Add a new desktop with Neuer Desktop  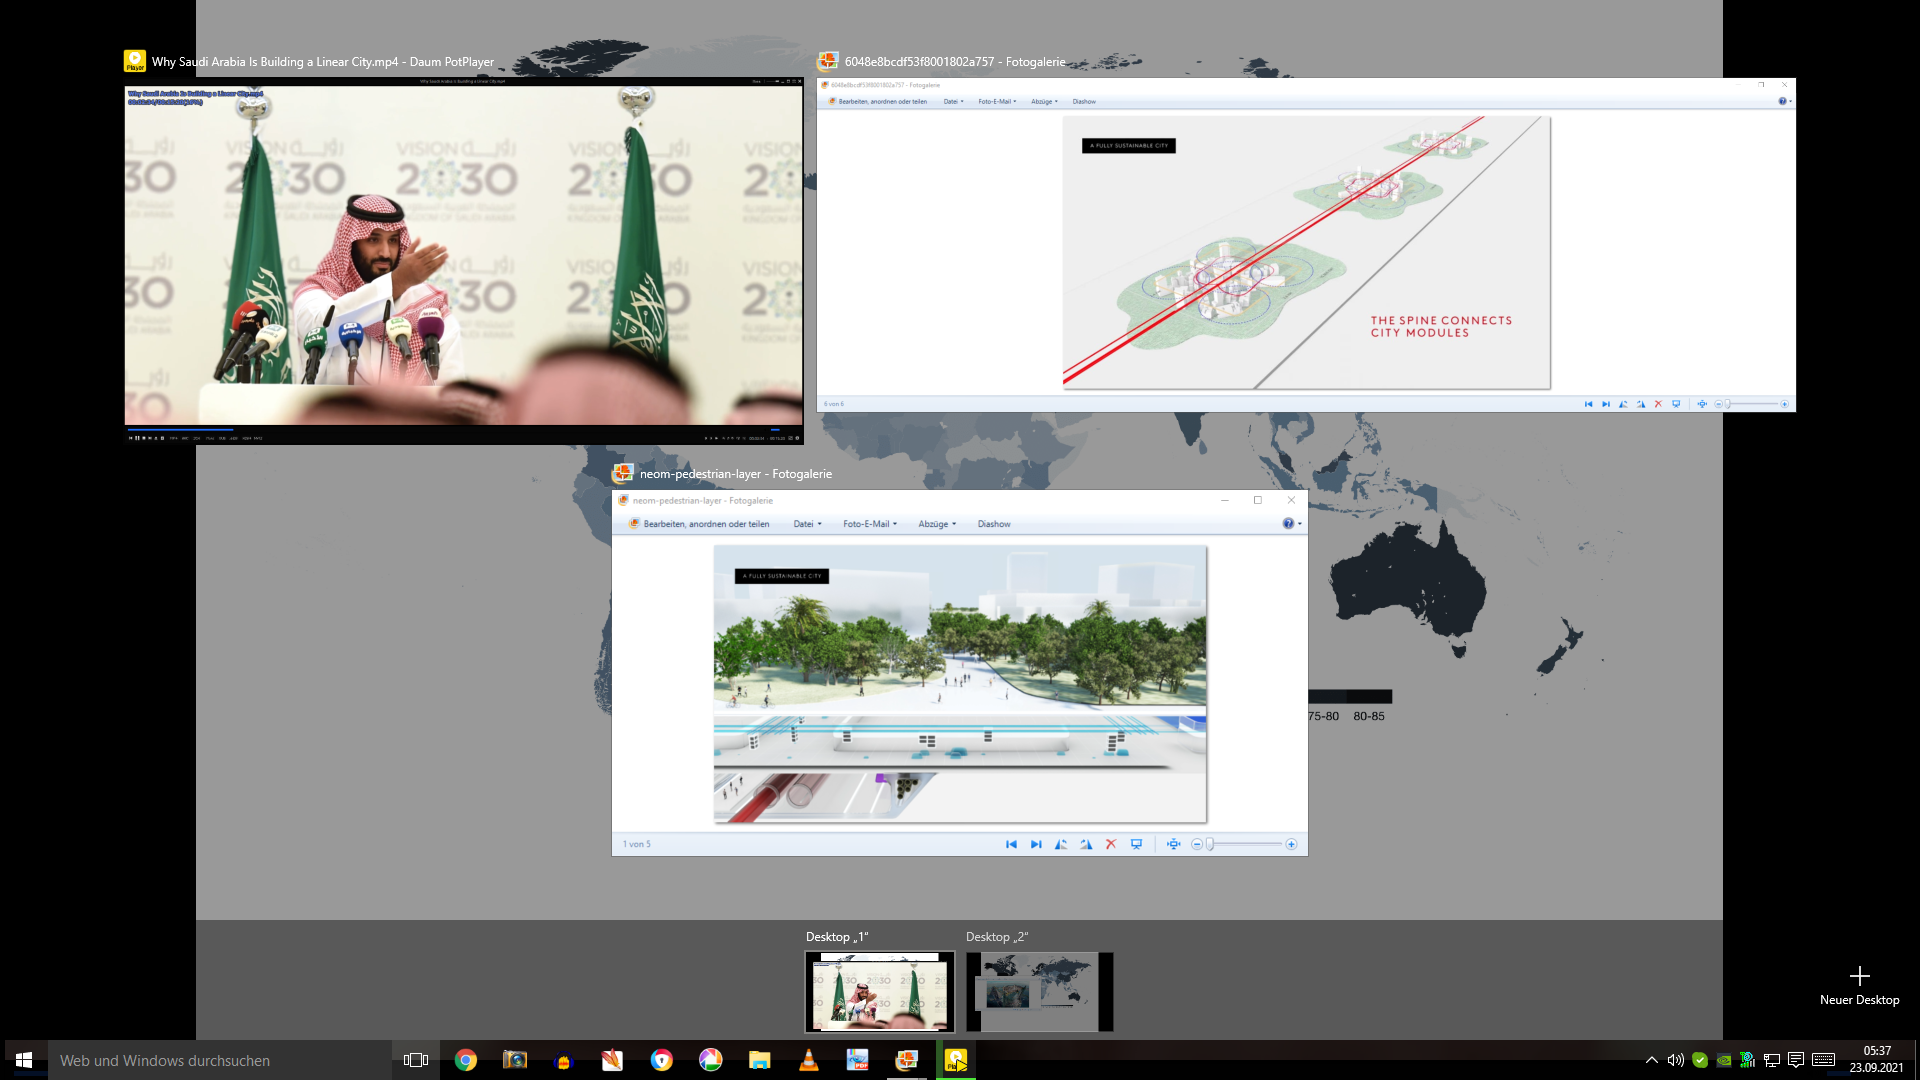click(1859, 985)
